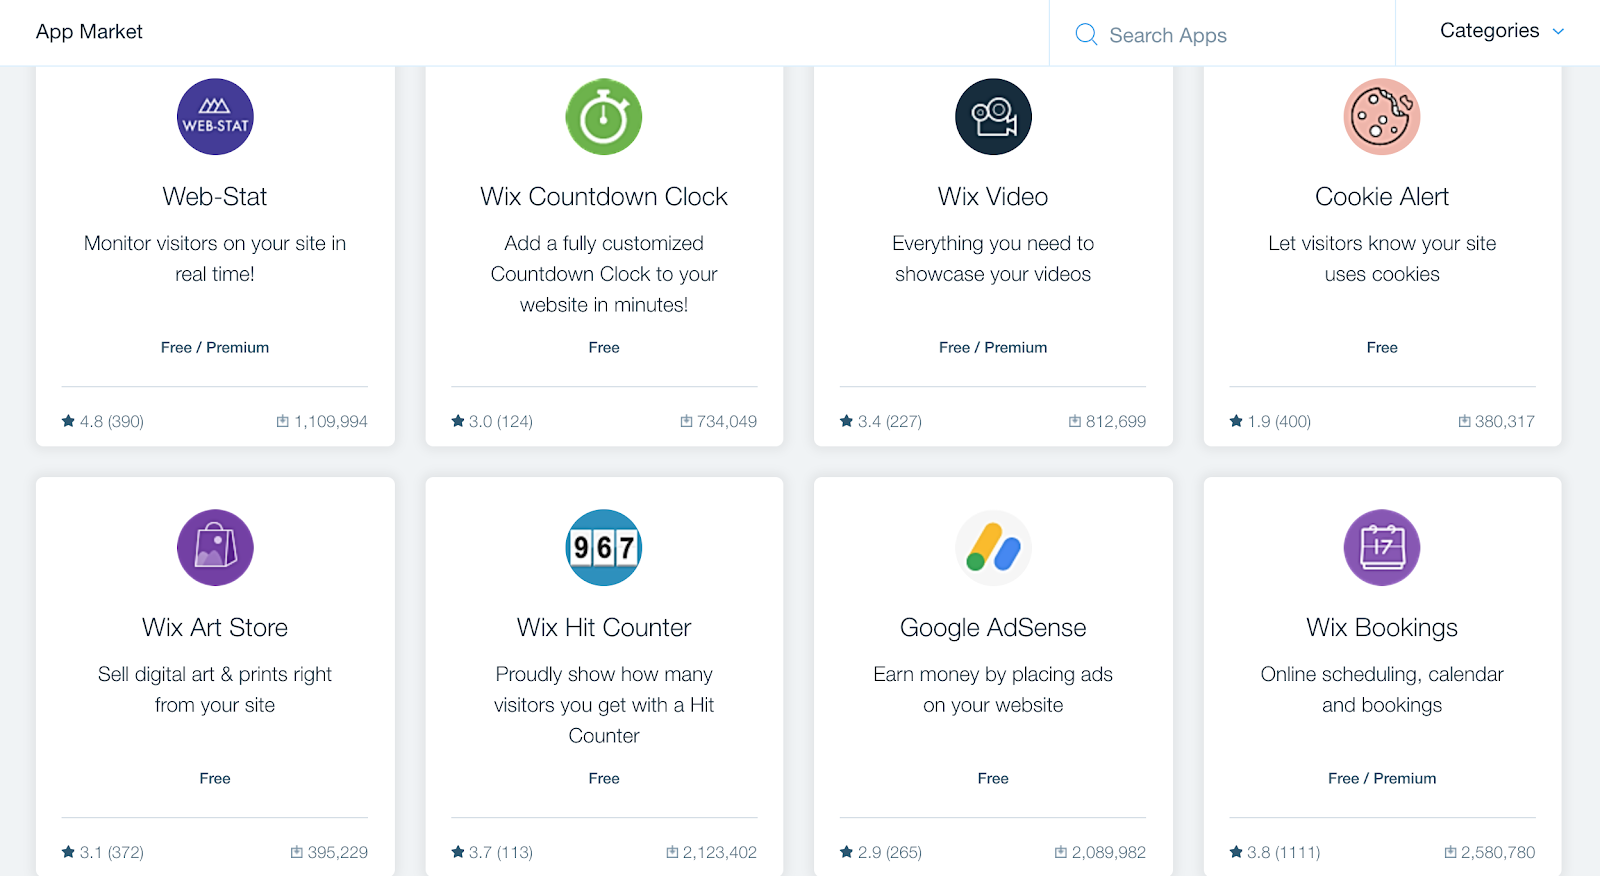Open the Wix Art Store bag icon
1600x876 pixels.
click(215, 548)
